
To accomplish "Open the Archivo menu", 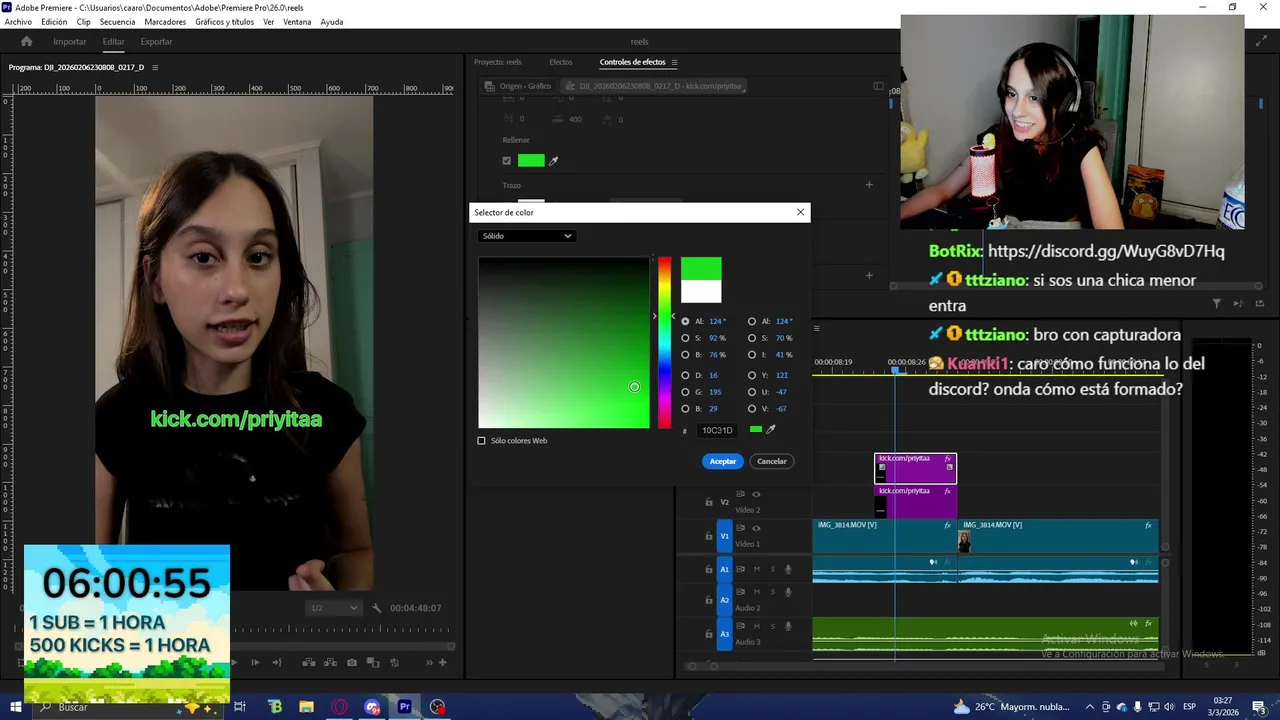I will (18, 22).
